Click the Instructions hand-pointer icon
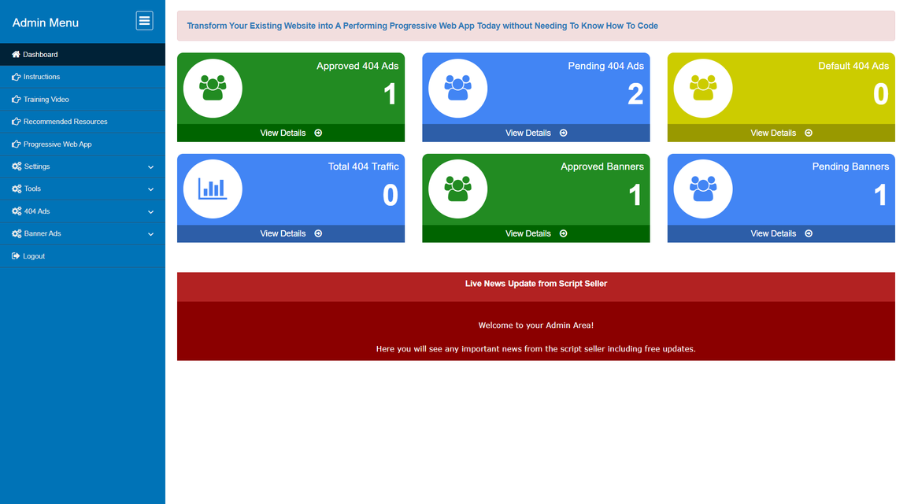The height and width of the screenshot is (504, 900). tap(16, 77)
